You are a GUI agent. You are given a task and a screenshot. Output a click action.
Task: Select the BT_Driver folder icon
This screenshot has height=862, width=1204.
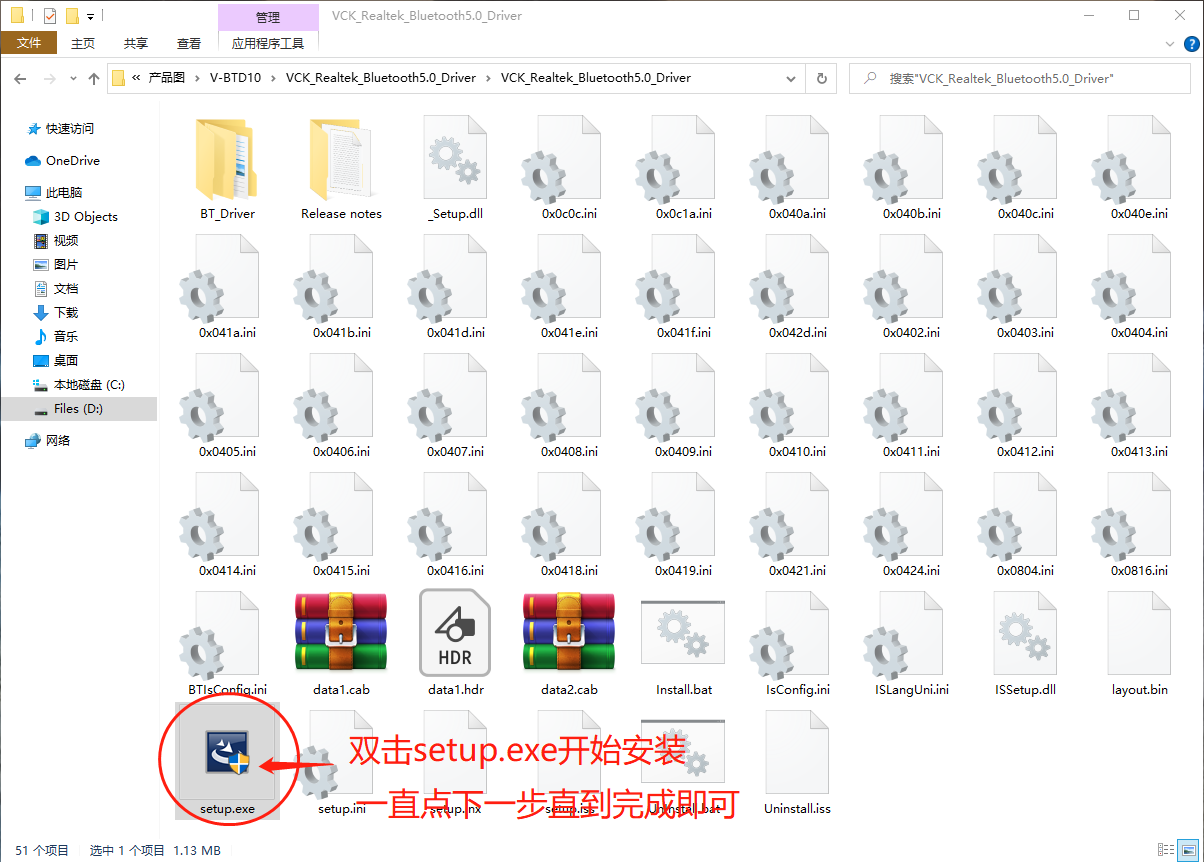point(227,159)
